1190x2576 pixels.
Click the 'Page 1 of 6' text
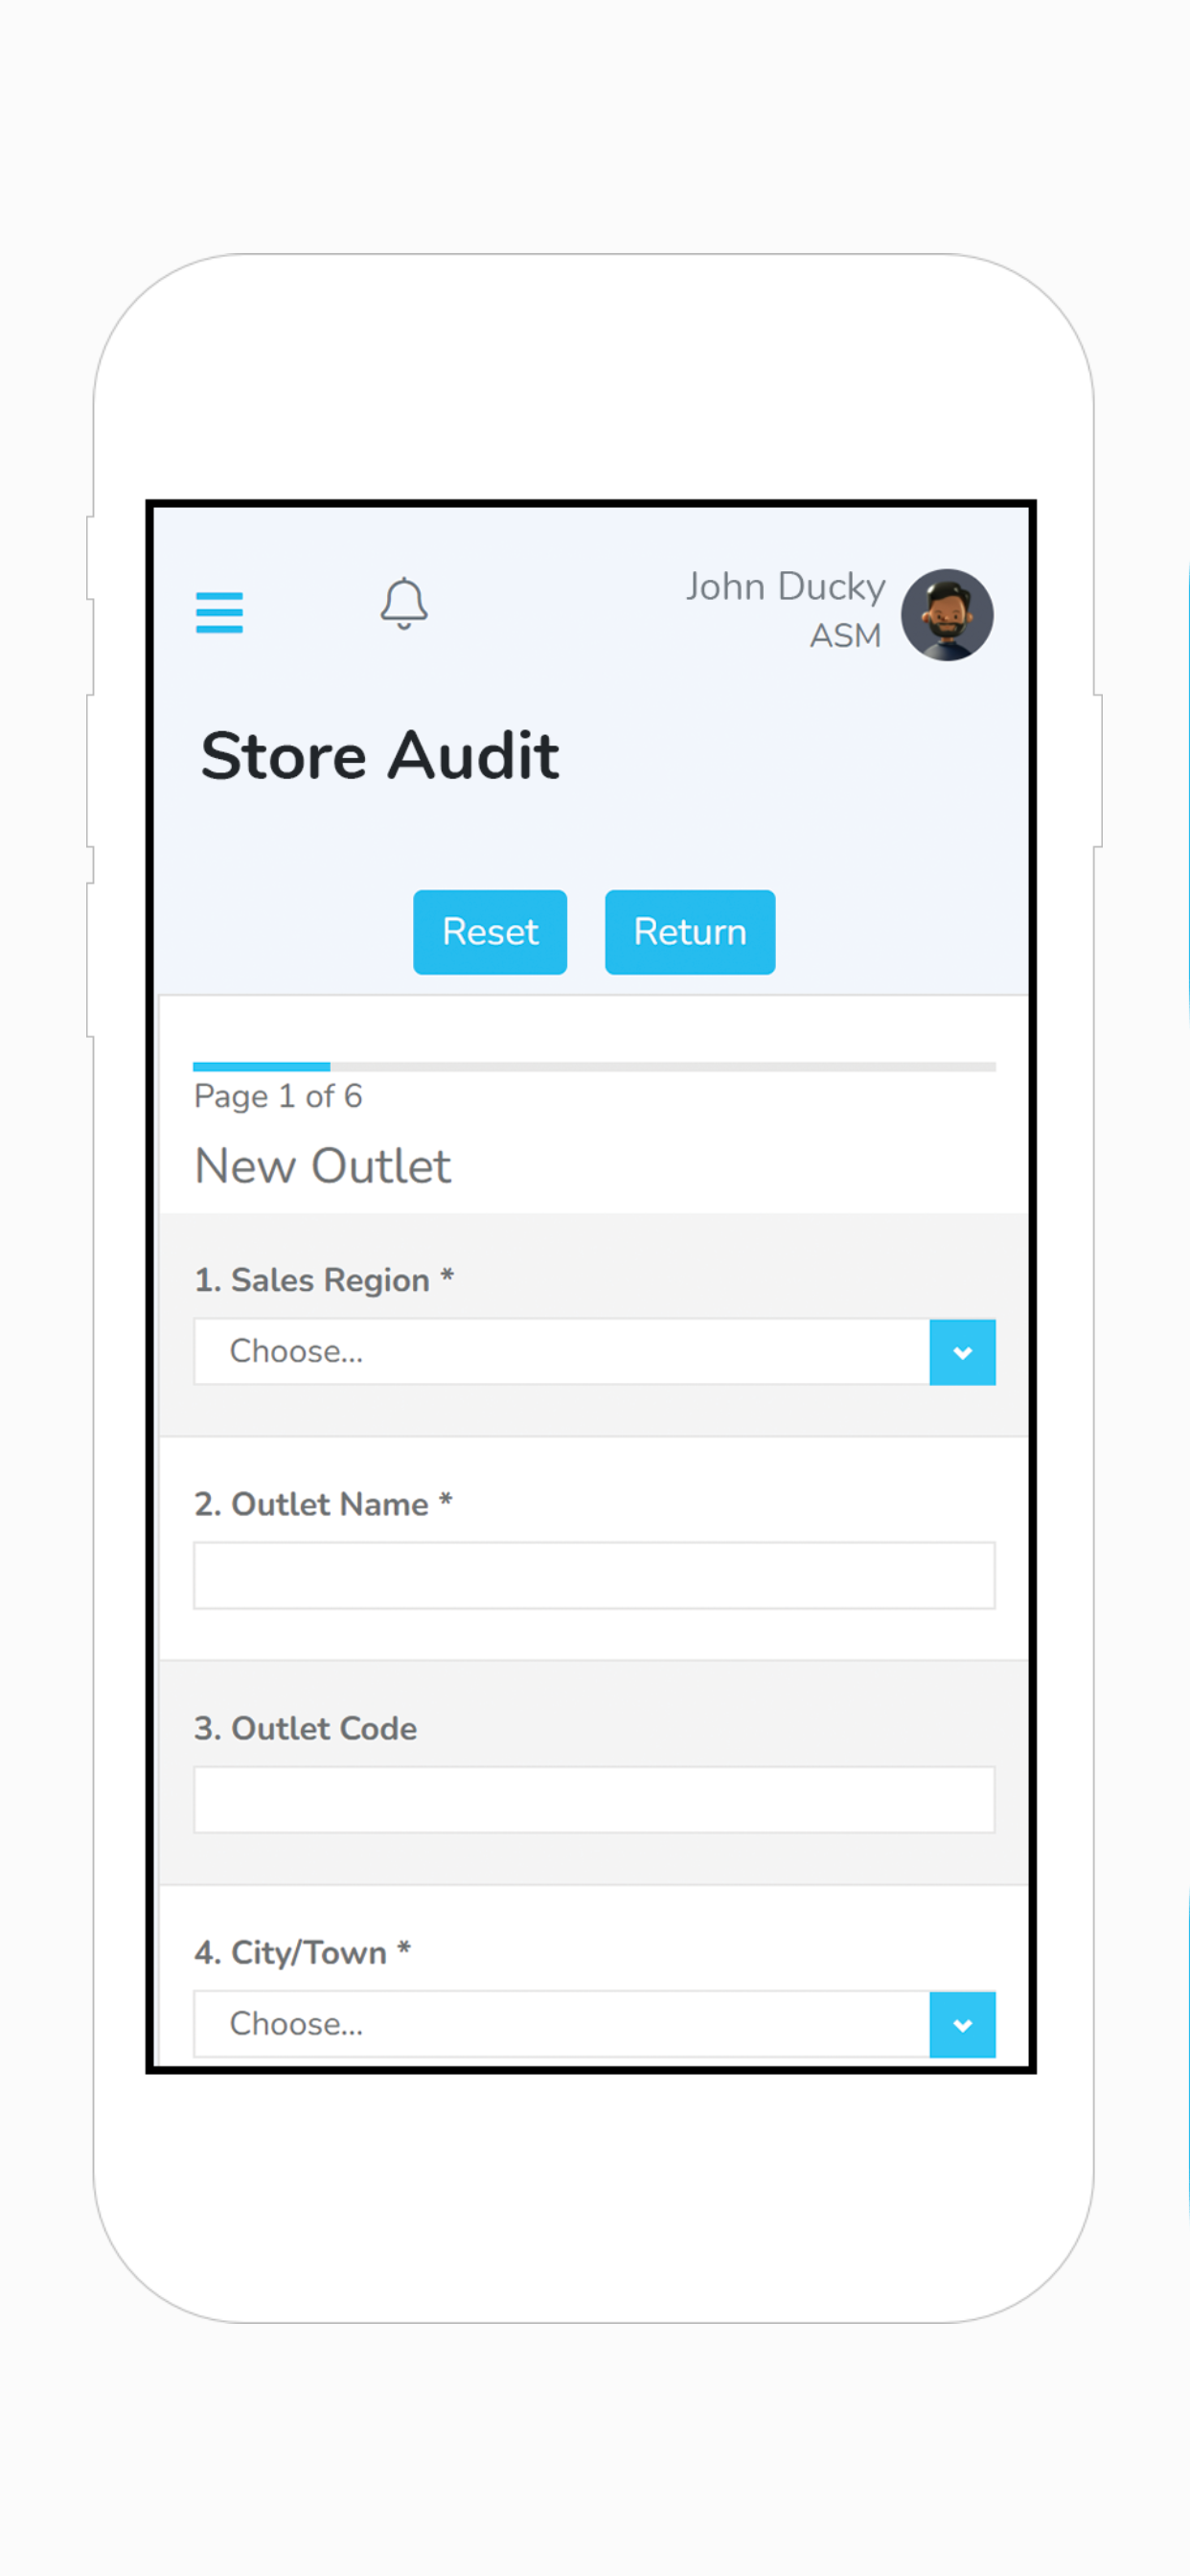pos(278,1096)
